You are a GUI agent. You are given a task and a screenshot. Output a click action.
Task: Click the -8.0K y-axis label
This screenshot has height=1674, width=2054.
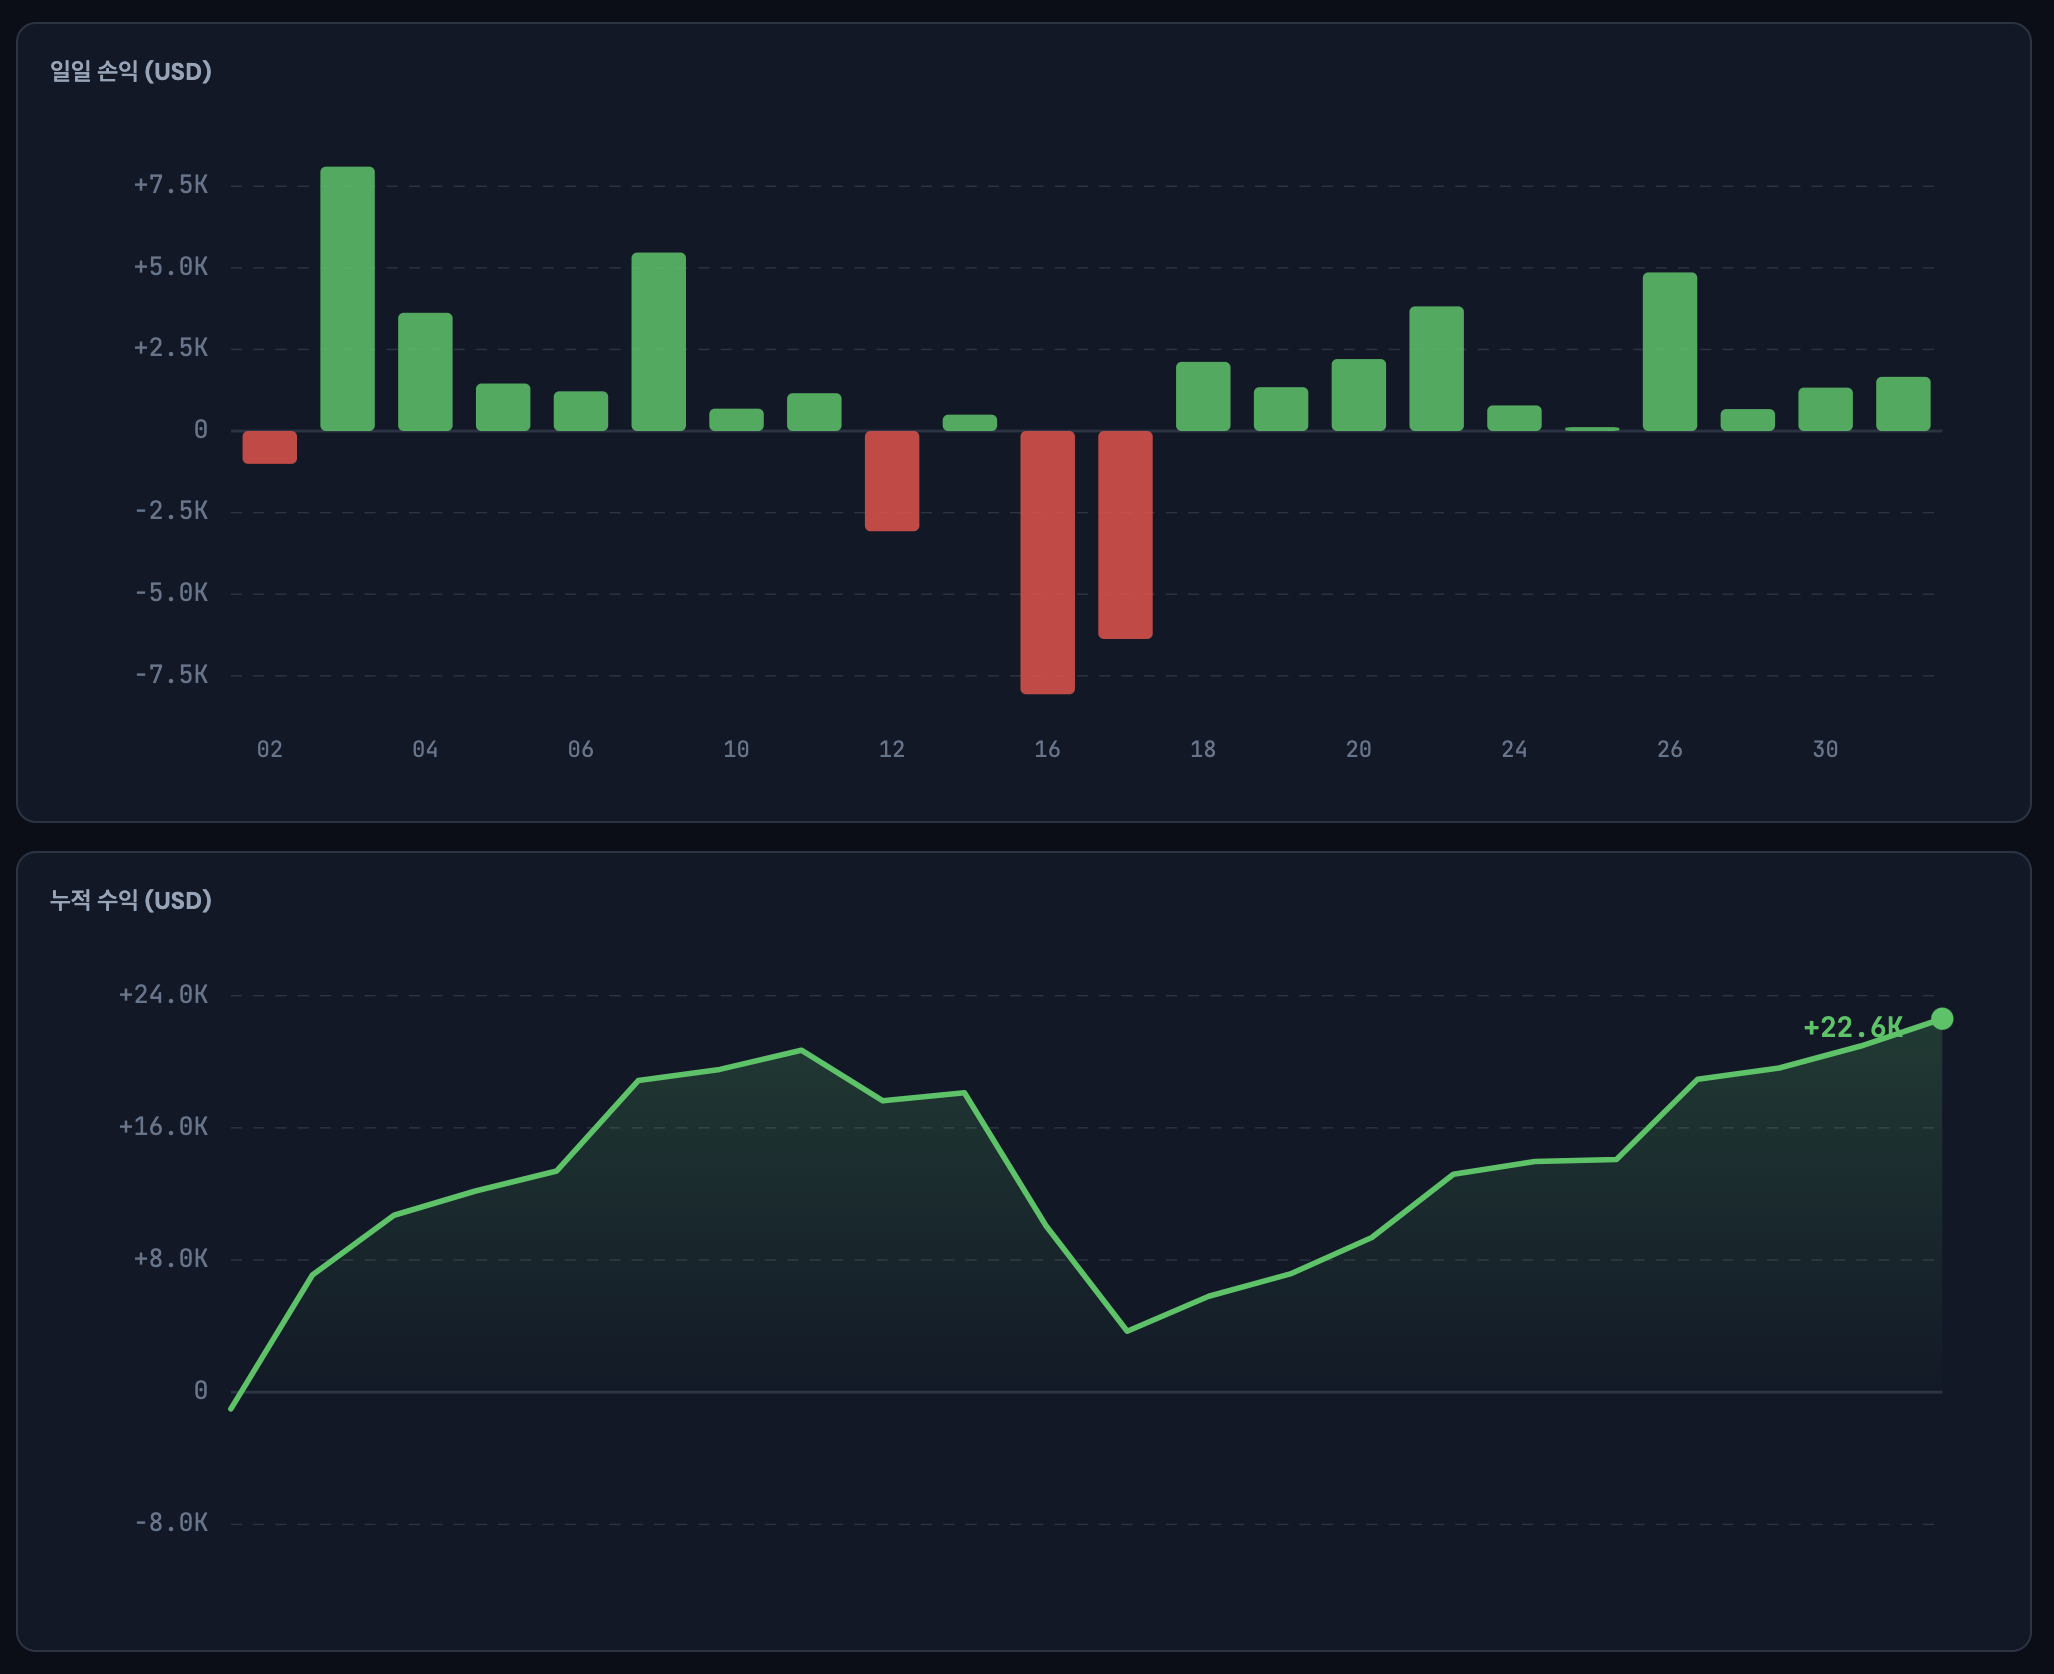point(171,1523)
